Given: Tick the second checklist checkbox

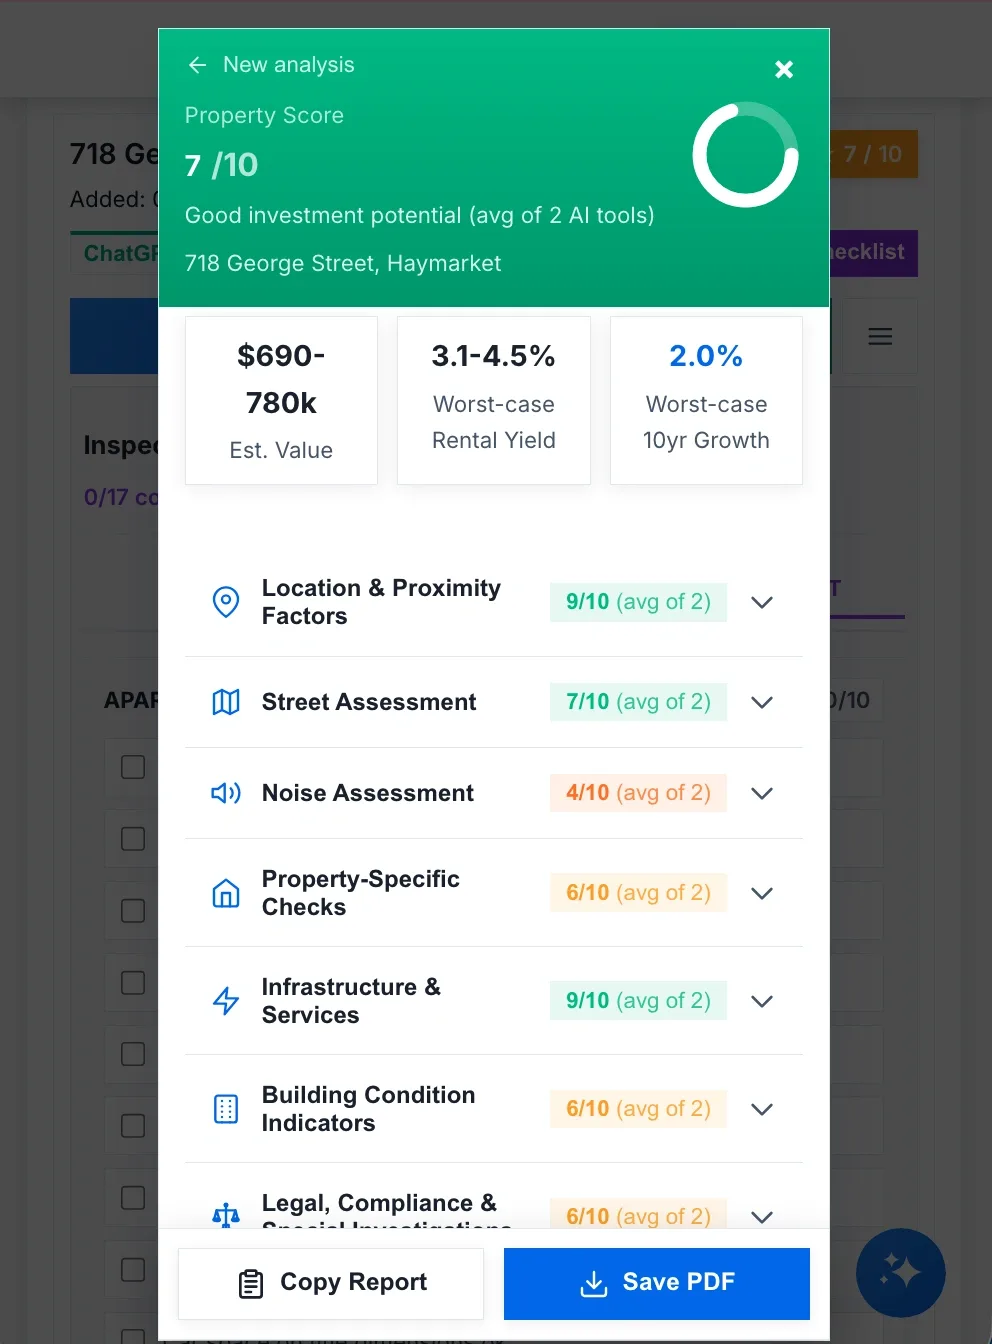Looking at the screenshot, I should tap(133, 839).
